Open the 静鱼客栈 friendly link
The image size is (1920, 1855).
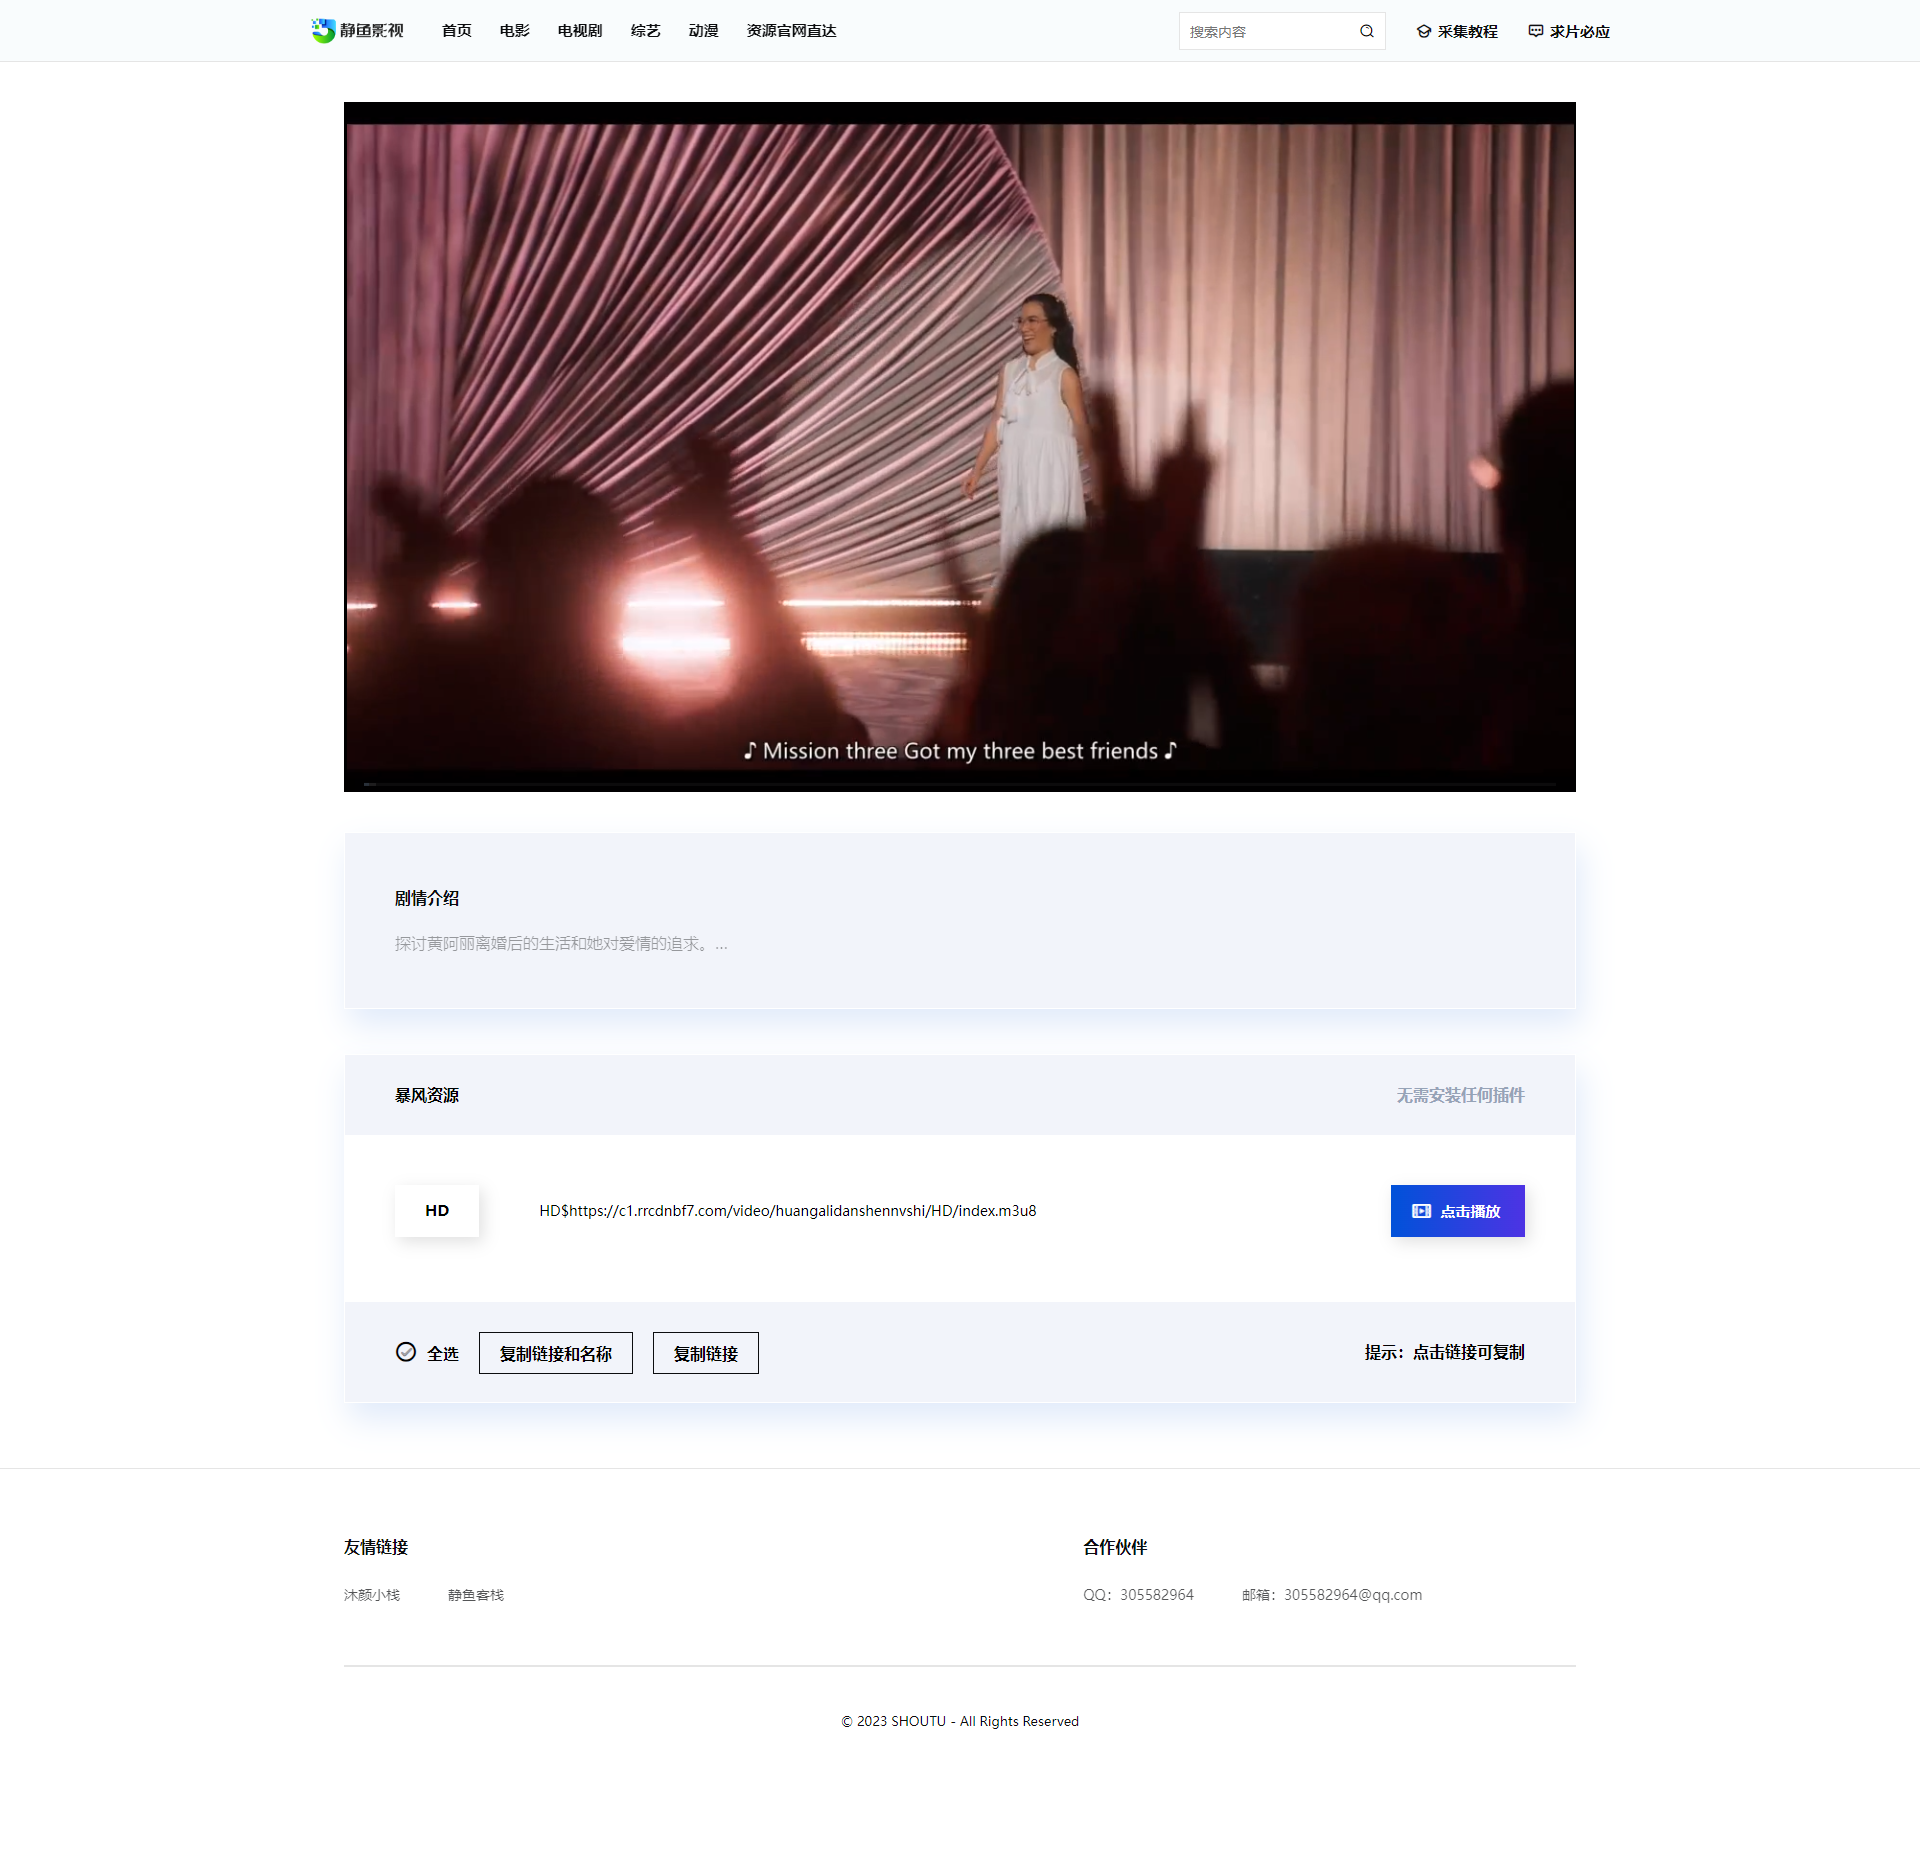coord(476,1595)
